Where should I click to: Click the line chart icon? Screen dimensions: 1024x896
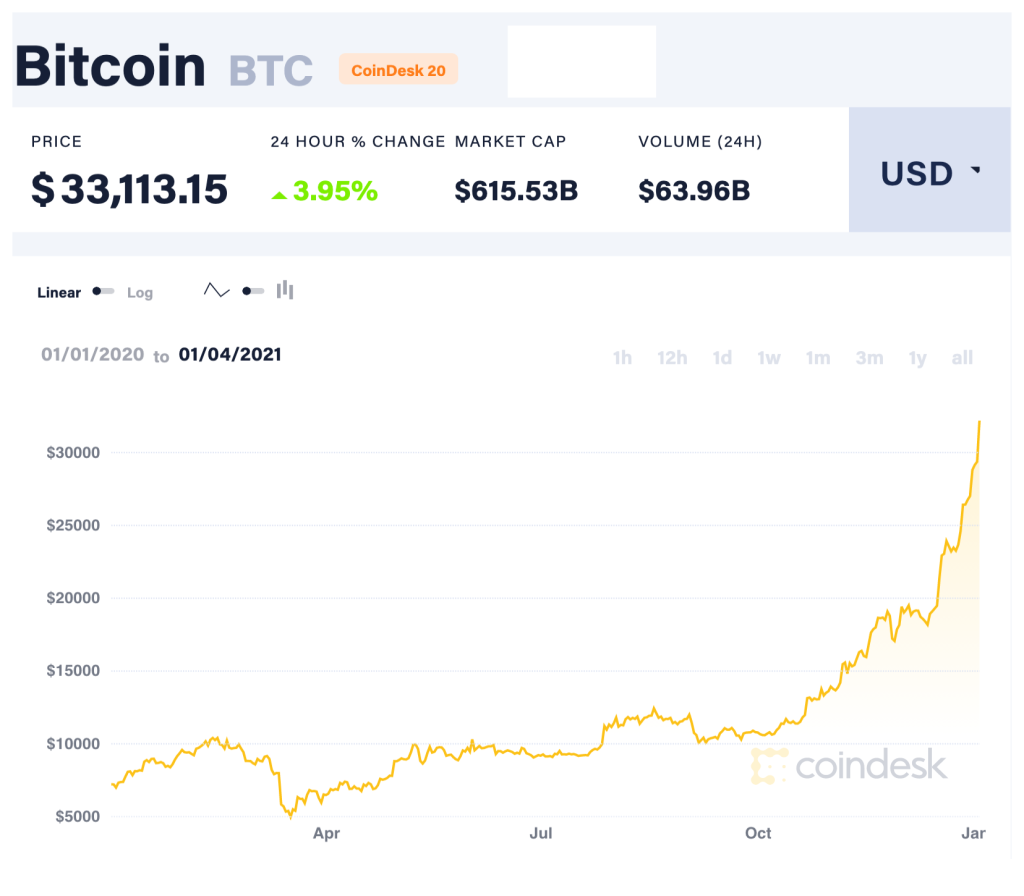click(x=216, y=291)
